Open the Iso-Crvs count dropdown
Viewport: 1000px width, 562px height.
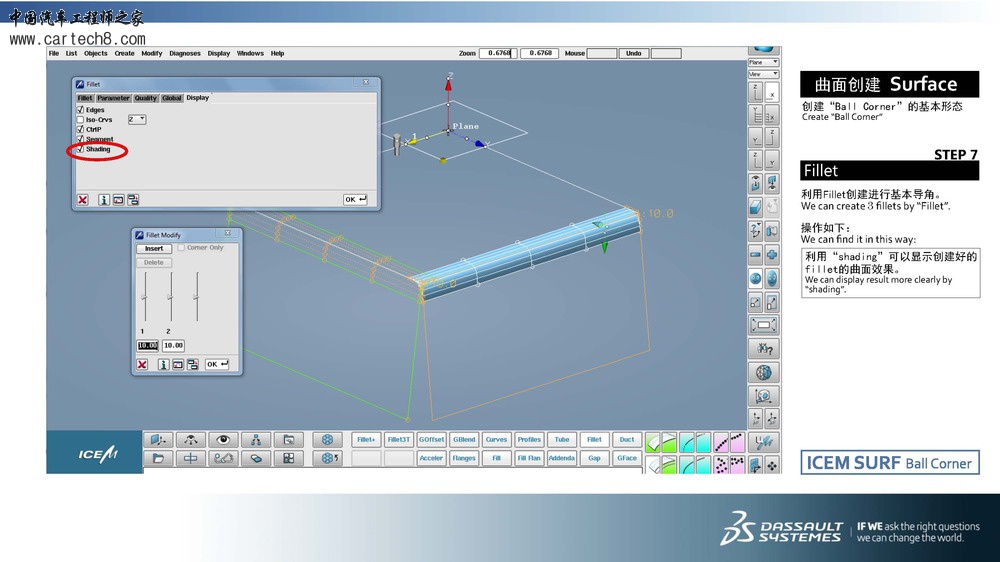tap(137, 119)
